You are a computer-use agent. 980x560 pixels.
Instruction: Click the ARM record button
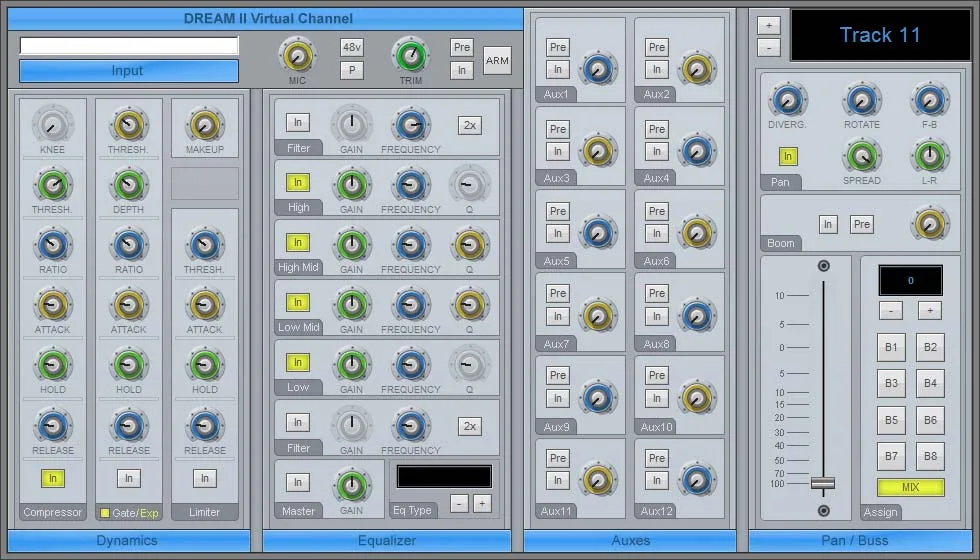tap(498, 61)
